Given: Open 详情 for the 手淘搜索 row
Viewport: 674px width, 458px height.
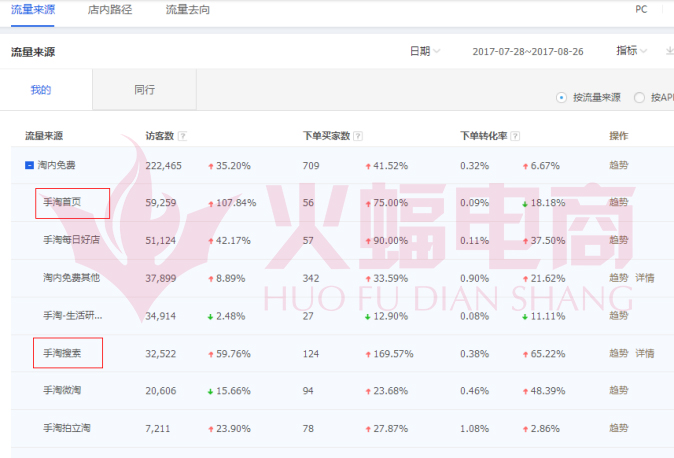Looking at the screenshot, I should pos(645,353).
